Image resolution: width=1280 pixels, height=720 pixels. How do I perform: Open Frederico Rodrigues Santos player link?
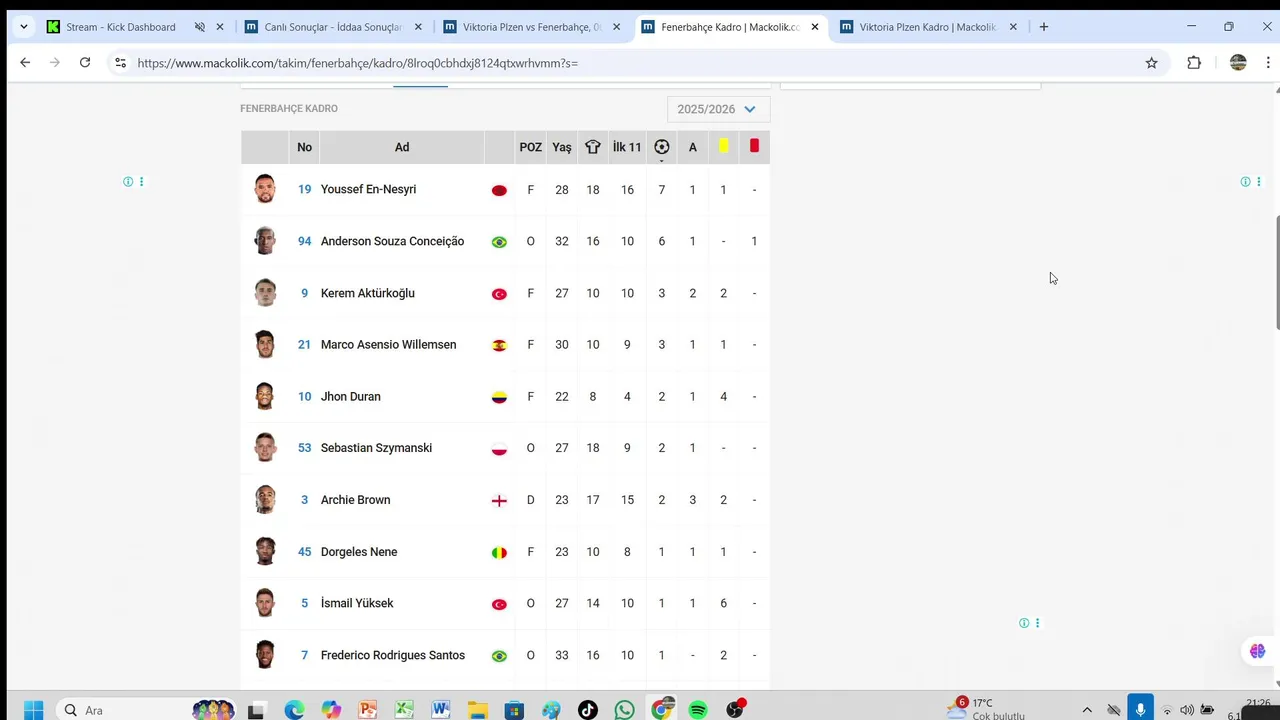(x=392, y=655)
